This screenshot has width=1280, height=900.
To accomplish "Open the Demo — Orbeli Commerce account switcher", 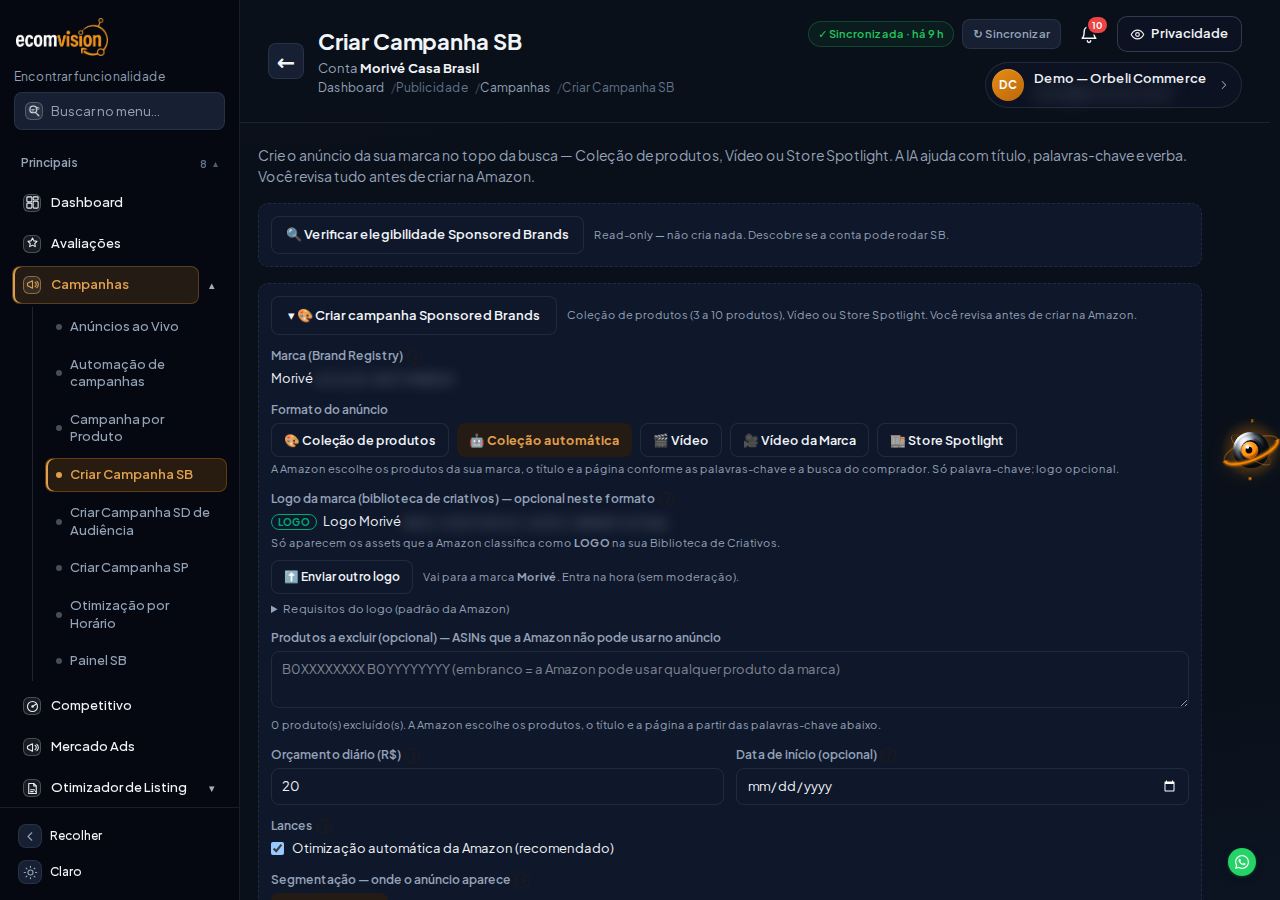I will (x=1113, y=85).
